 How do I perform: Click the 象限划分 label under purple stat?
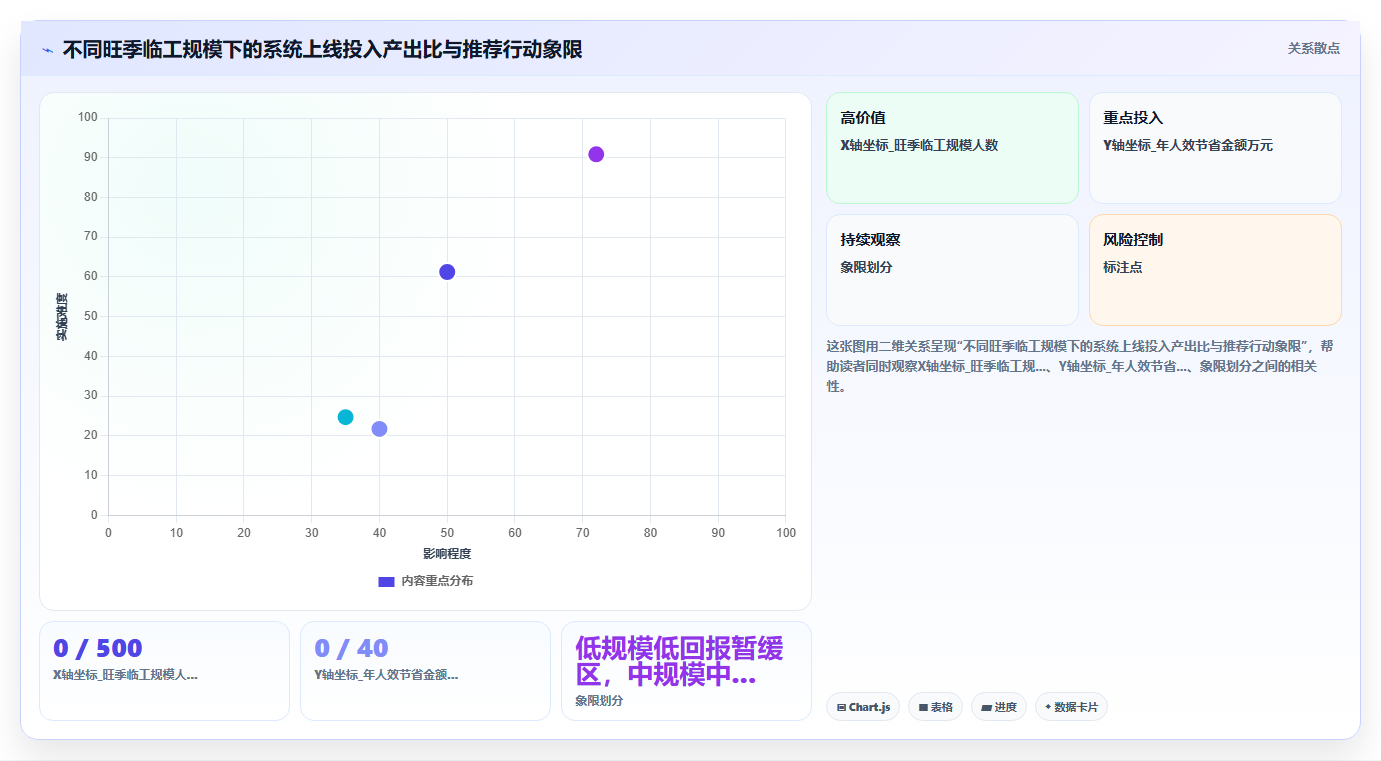(599, 701)
